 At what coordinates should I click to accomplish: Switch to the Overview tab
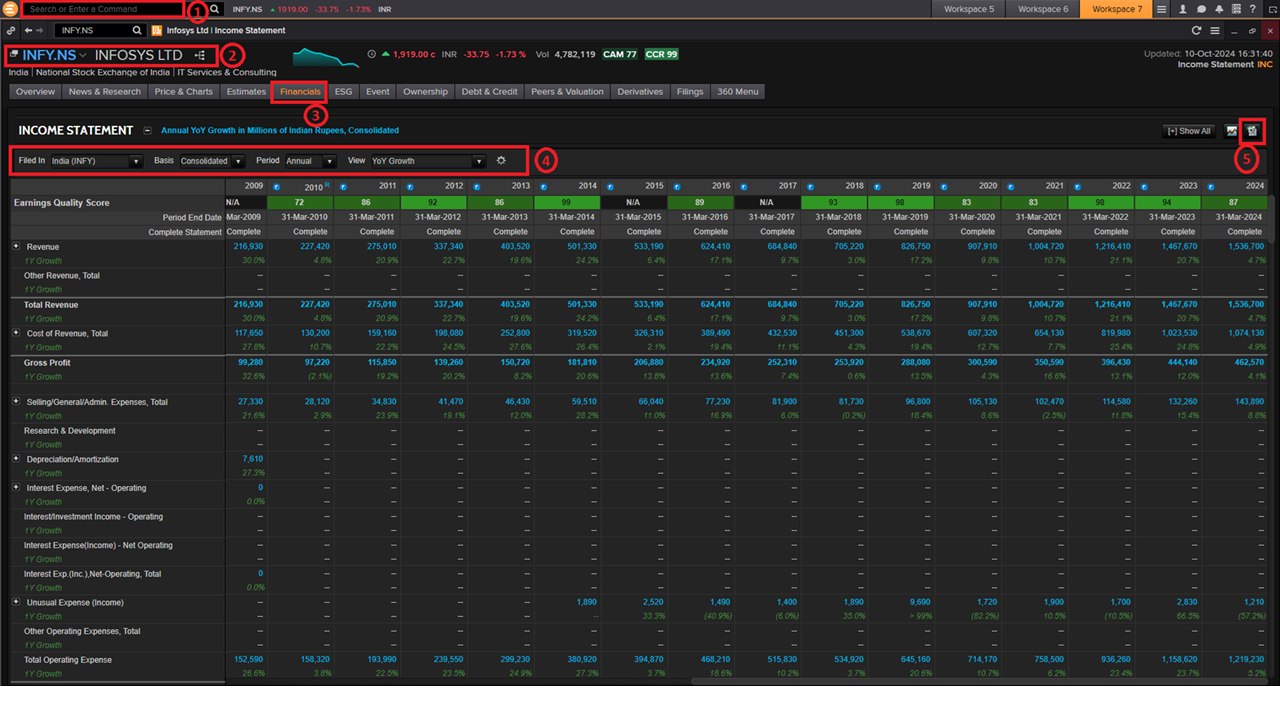[35, 92]
